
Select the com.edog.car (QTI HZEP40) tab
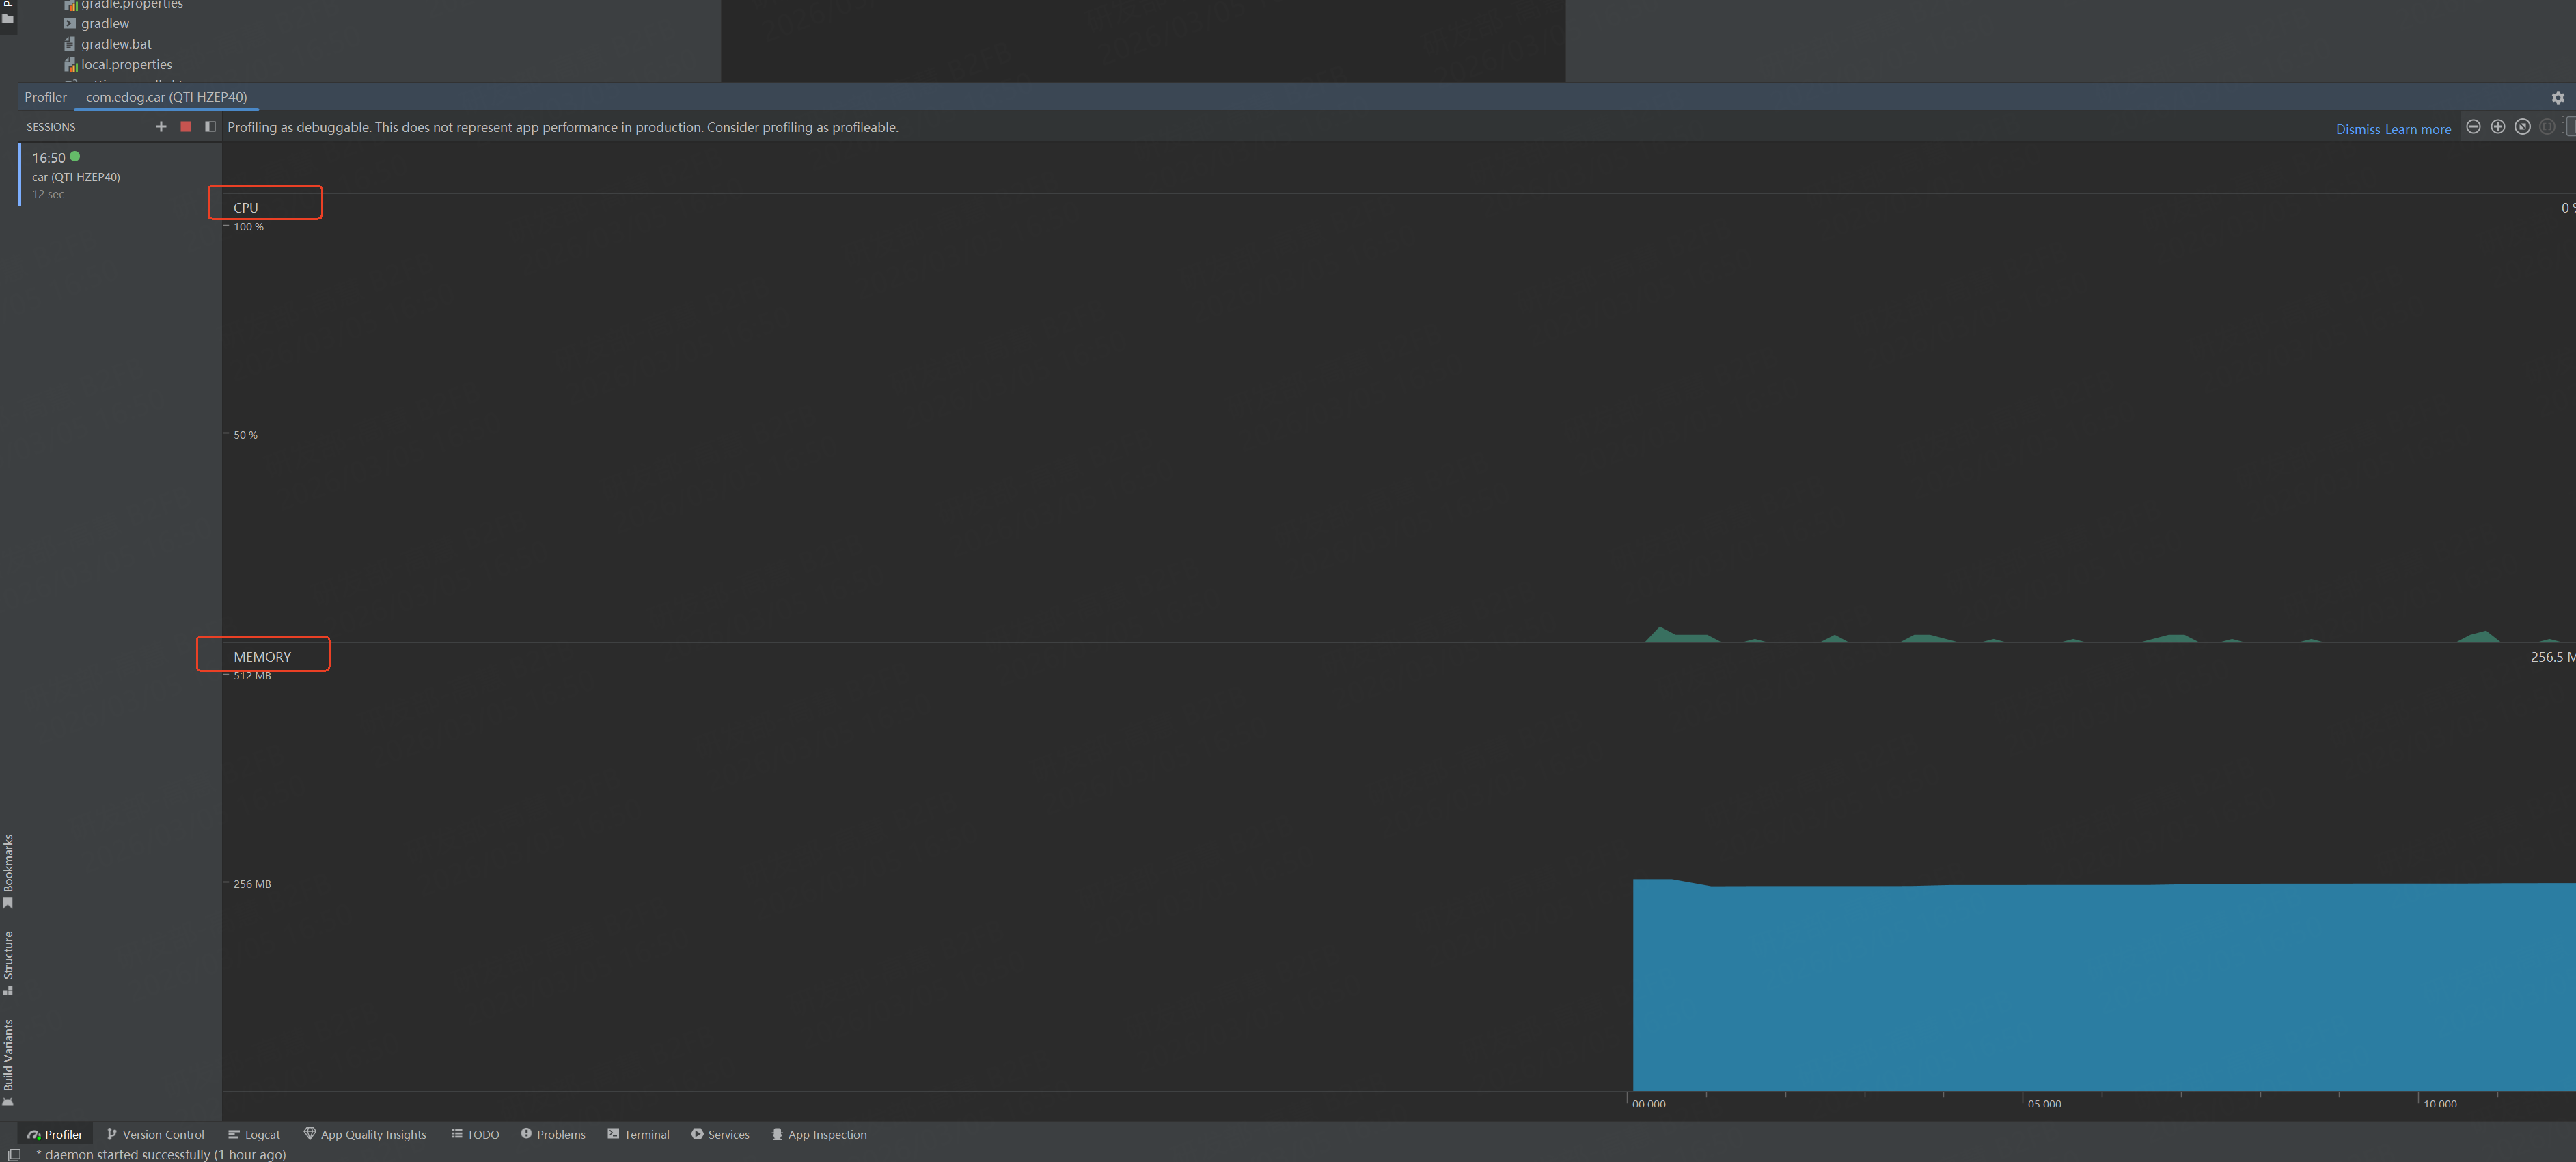coord(166,97)
